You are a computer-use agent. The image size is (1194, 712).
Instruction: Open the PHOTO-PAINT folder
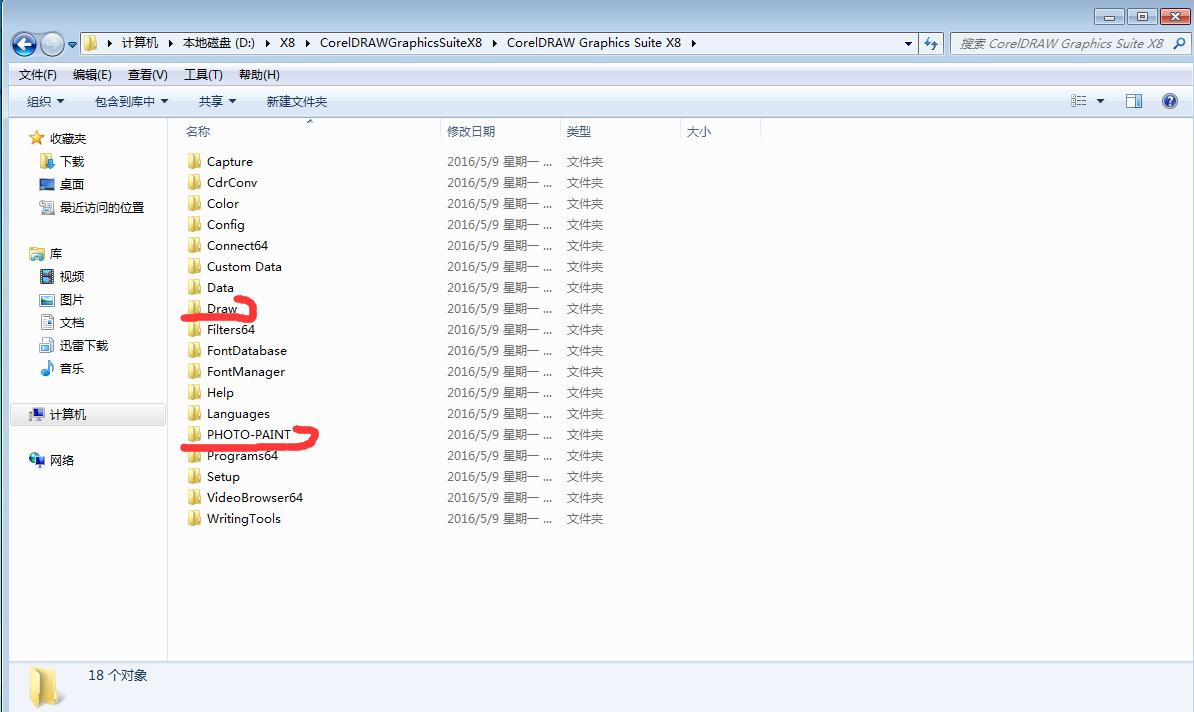click(247, 434)
